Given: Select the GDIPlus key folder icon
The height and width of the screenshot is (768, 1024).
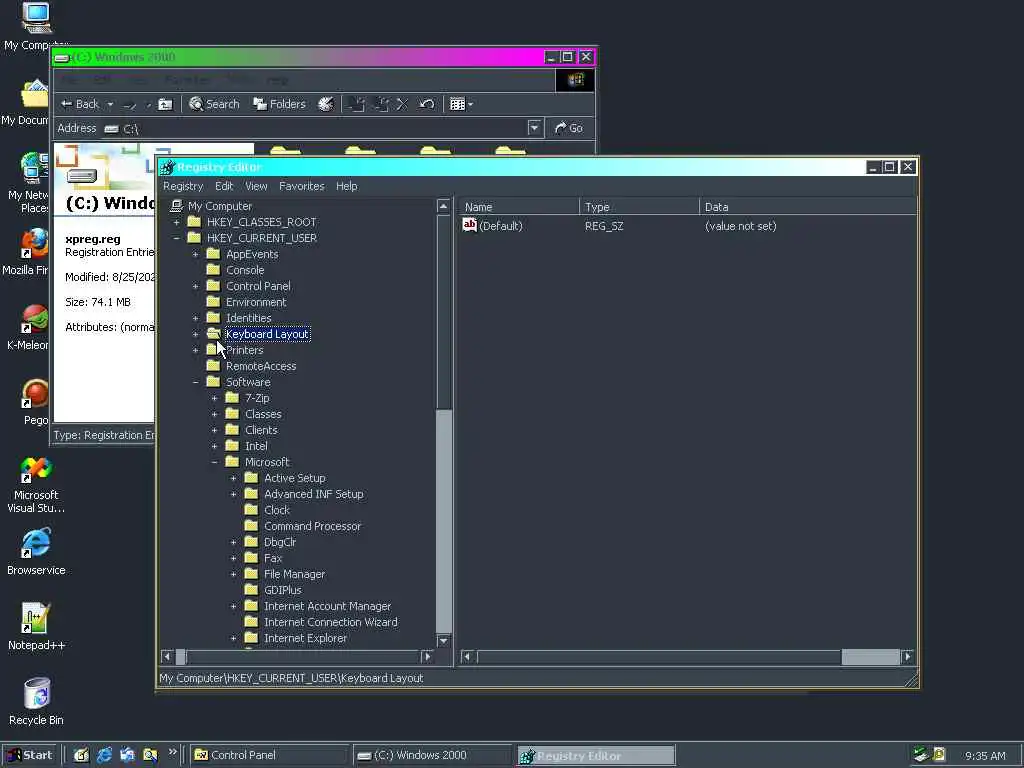Looking at the screenshot, I should coord(251,590).
